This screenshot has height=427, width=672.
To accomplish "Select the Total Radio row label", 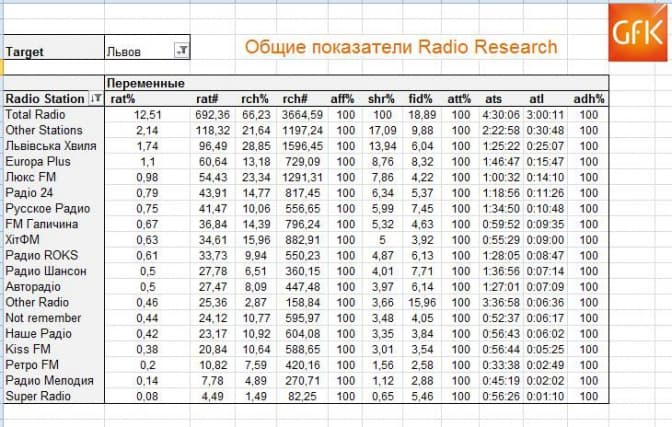I will [x=35, y=115].
